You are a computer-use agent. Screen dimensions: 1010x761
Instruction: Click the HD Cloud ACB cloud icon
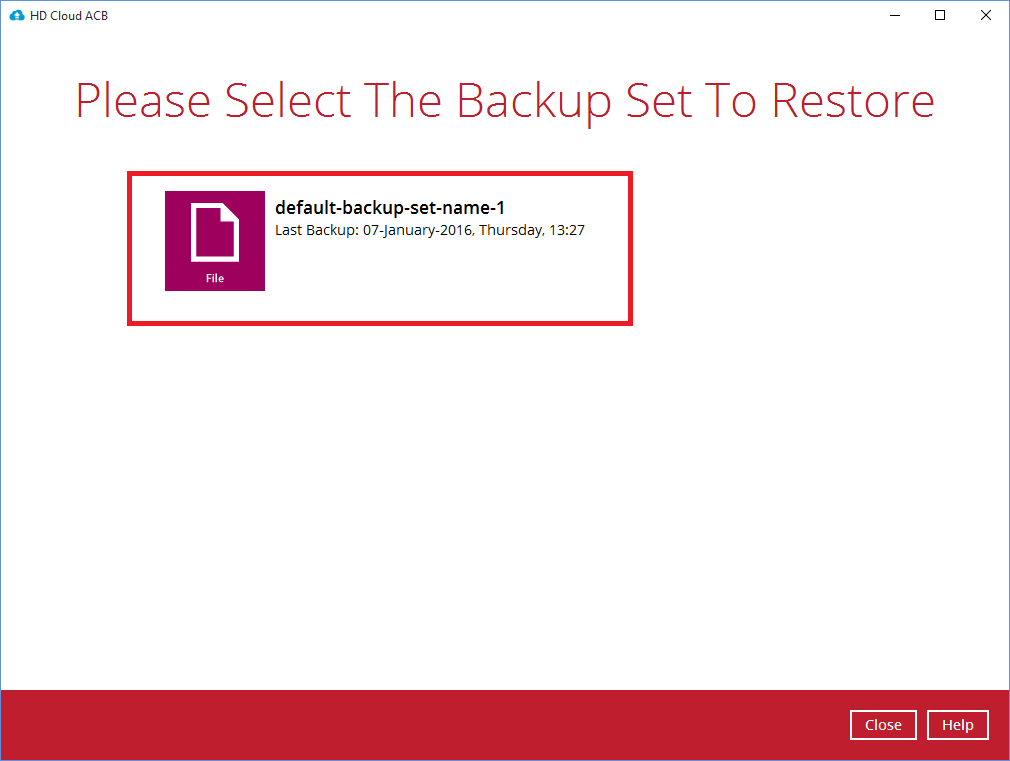point(17,15)
